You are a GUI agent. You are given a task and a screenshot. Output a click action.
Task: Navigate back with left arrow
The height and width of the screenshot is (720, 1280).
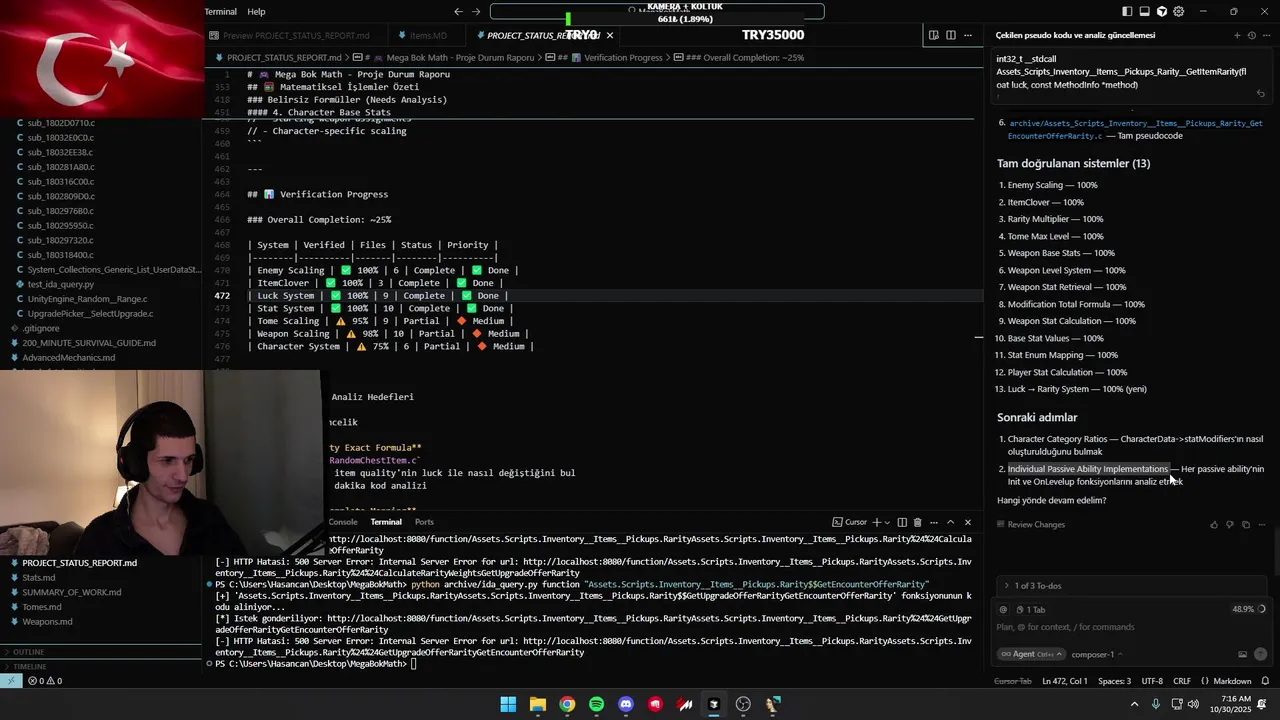458,12
